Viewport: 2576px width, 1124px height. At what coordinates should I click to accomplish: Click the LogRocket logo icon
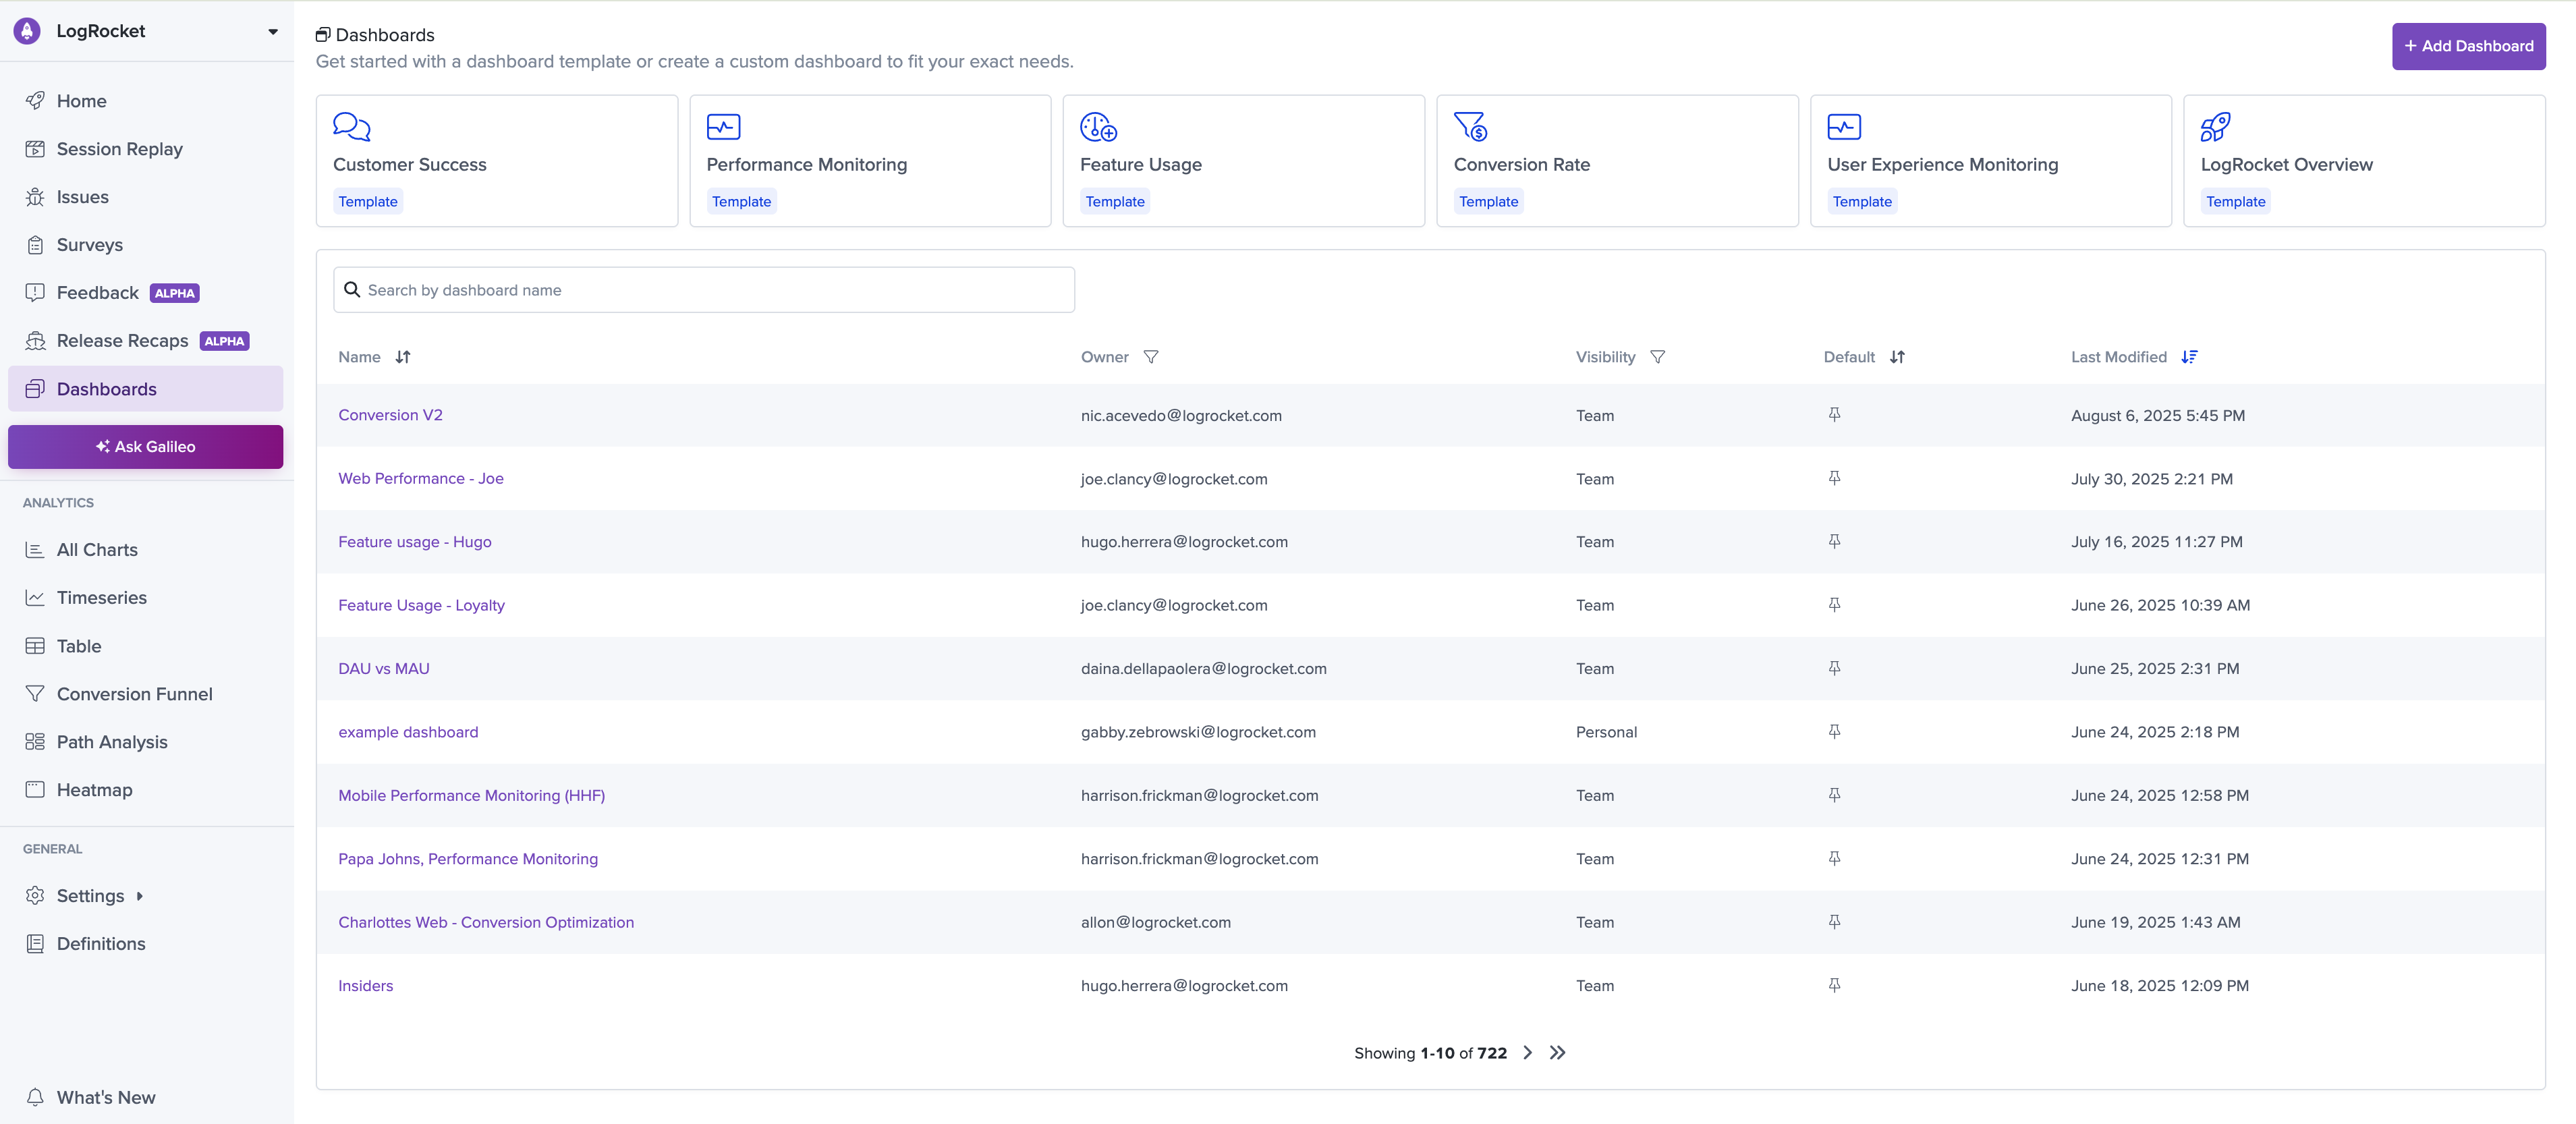click(27, 31)
